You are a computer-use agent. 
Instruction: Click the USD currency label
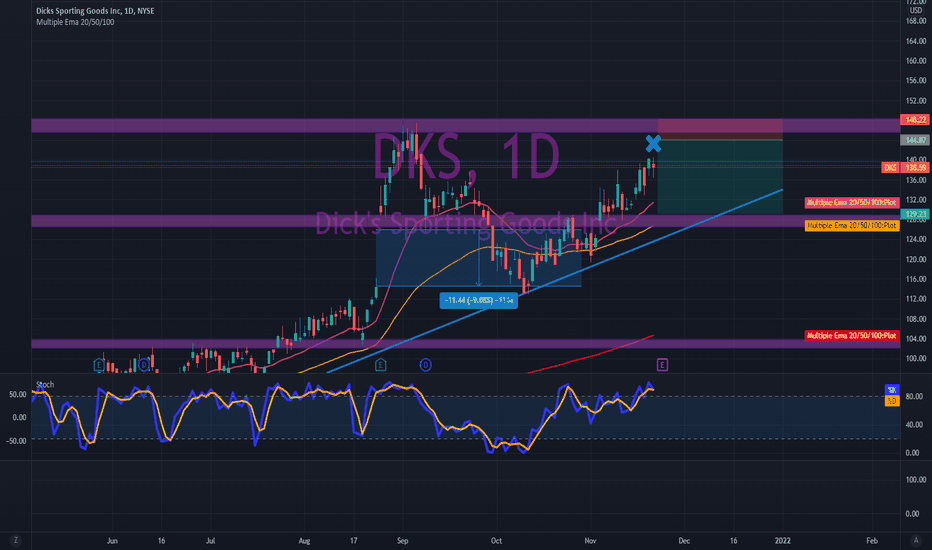tap(915, 10)
